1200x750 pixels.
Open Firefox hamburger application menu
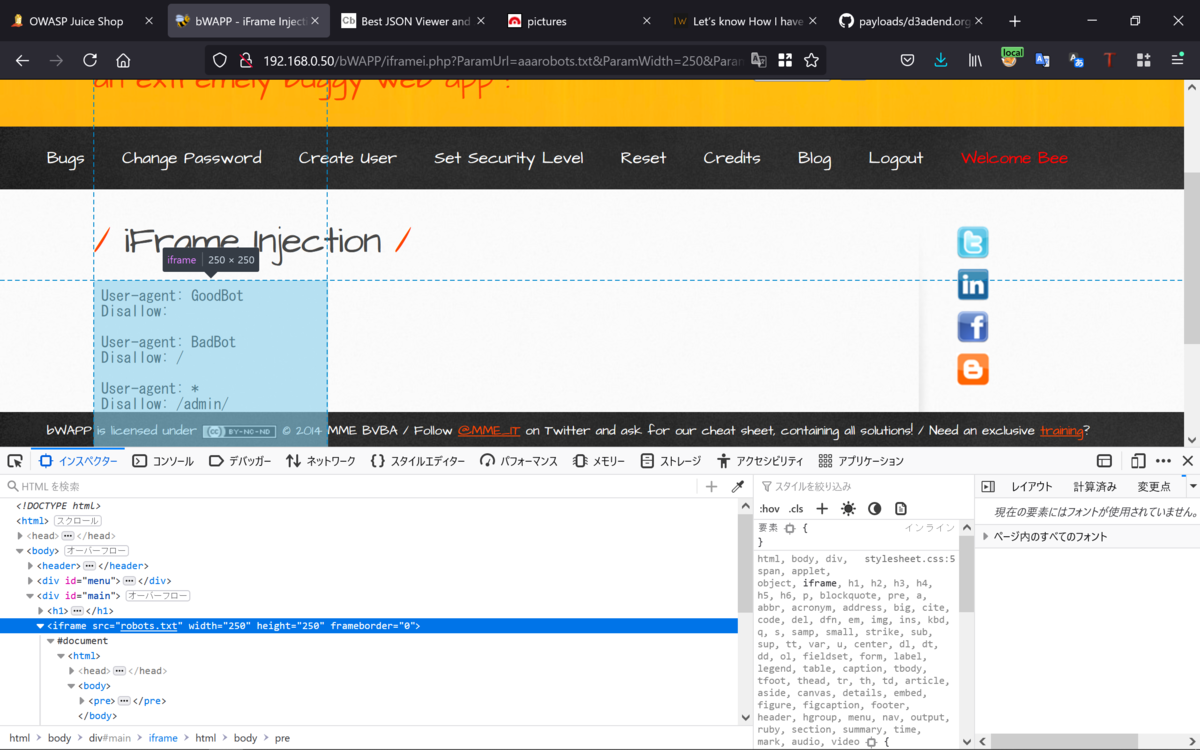pyautogui.click(x=1177, y=61)
